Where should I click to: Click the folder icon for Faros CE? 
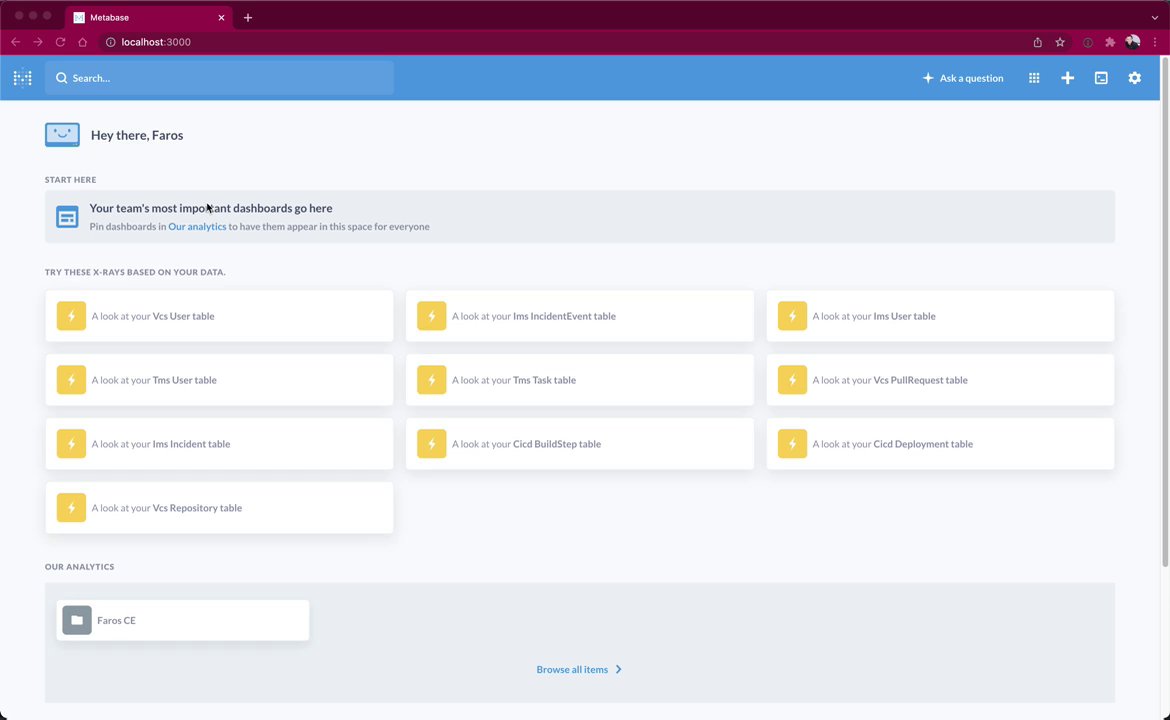[x=77, y=620]
